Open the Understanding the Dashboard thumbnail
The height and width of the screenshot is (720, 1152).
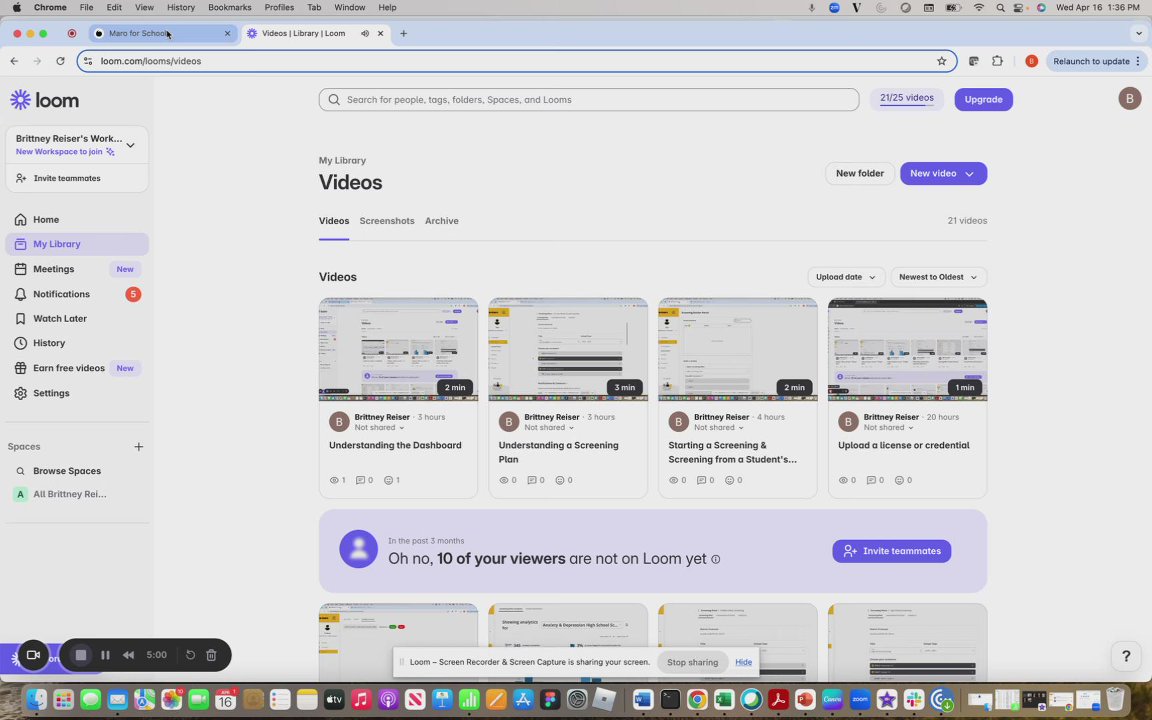398,350
